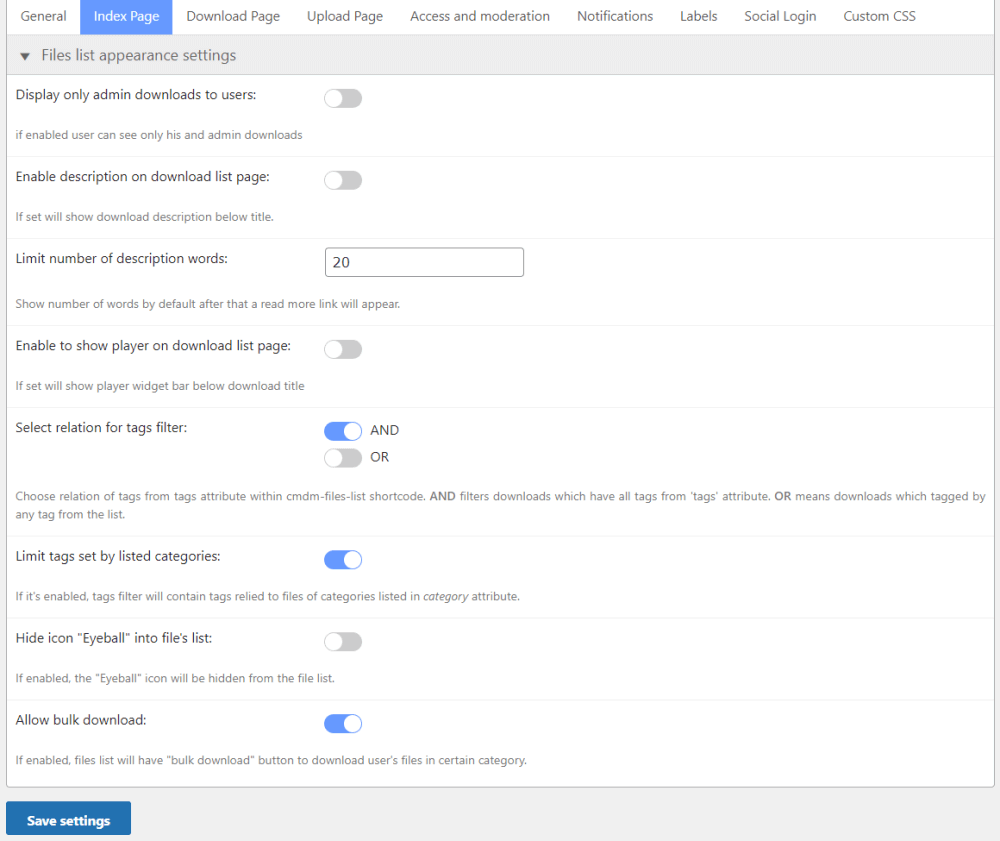Toggle hide Eyeball icon in file list

click(343, 642)
